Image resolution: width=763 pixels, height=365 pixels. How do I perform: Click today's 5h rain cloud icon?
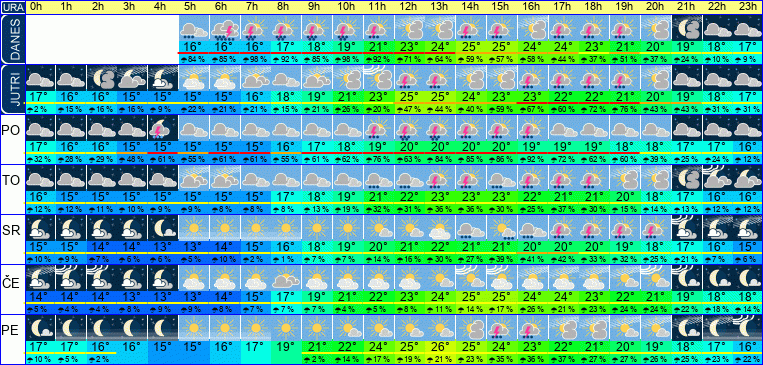point(193,28)
